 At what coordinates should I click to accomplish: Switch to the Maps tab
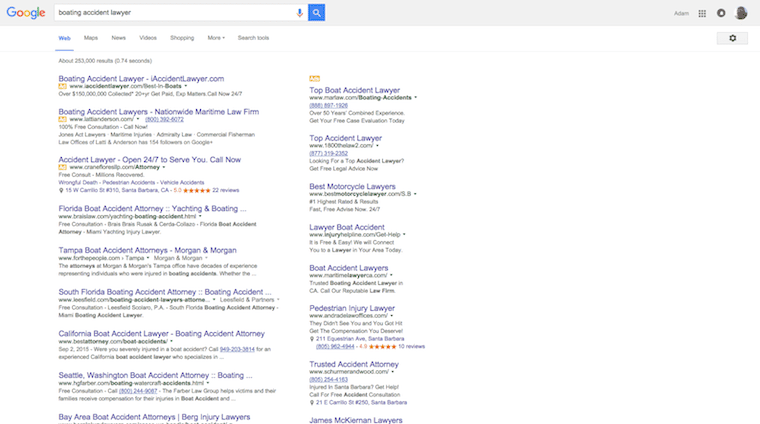coord(91,38)
